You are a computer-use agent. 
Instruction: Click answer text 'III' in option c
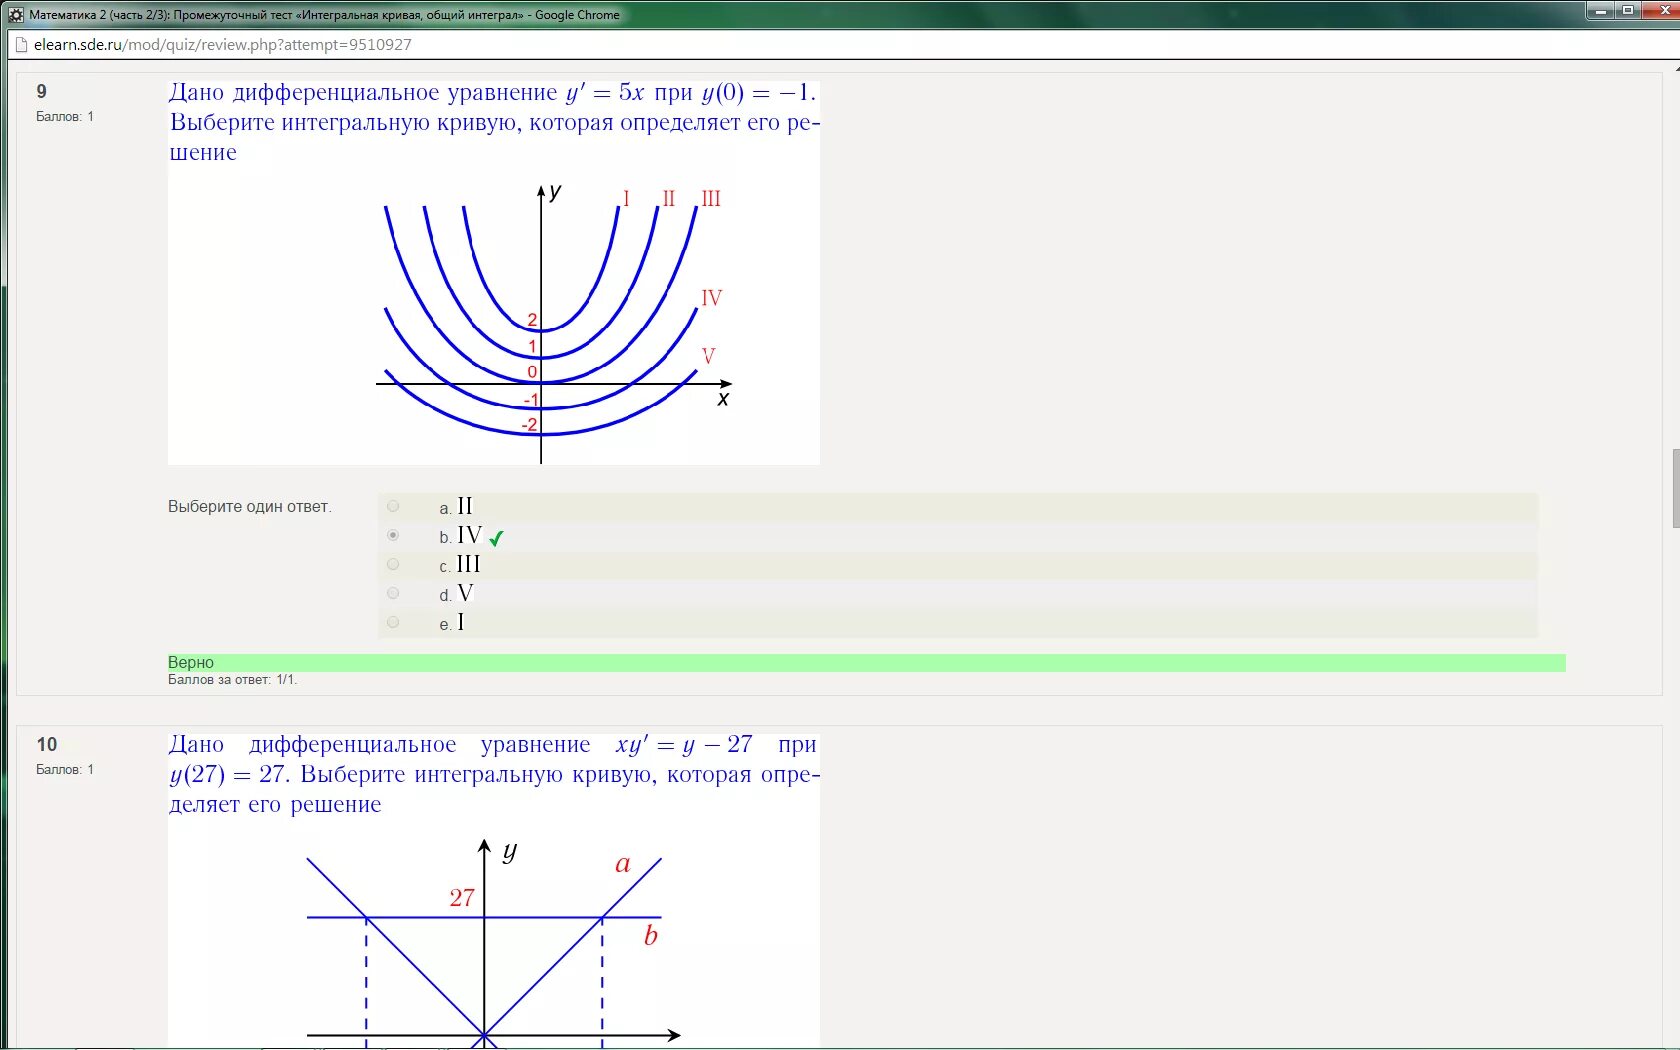[x=469, y=564]
